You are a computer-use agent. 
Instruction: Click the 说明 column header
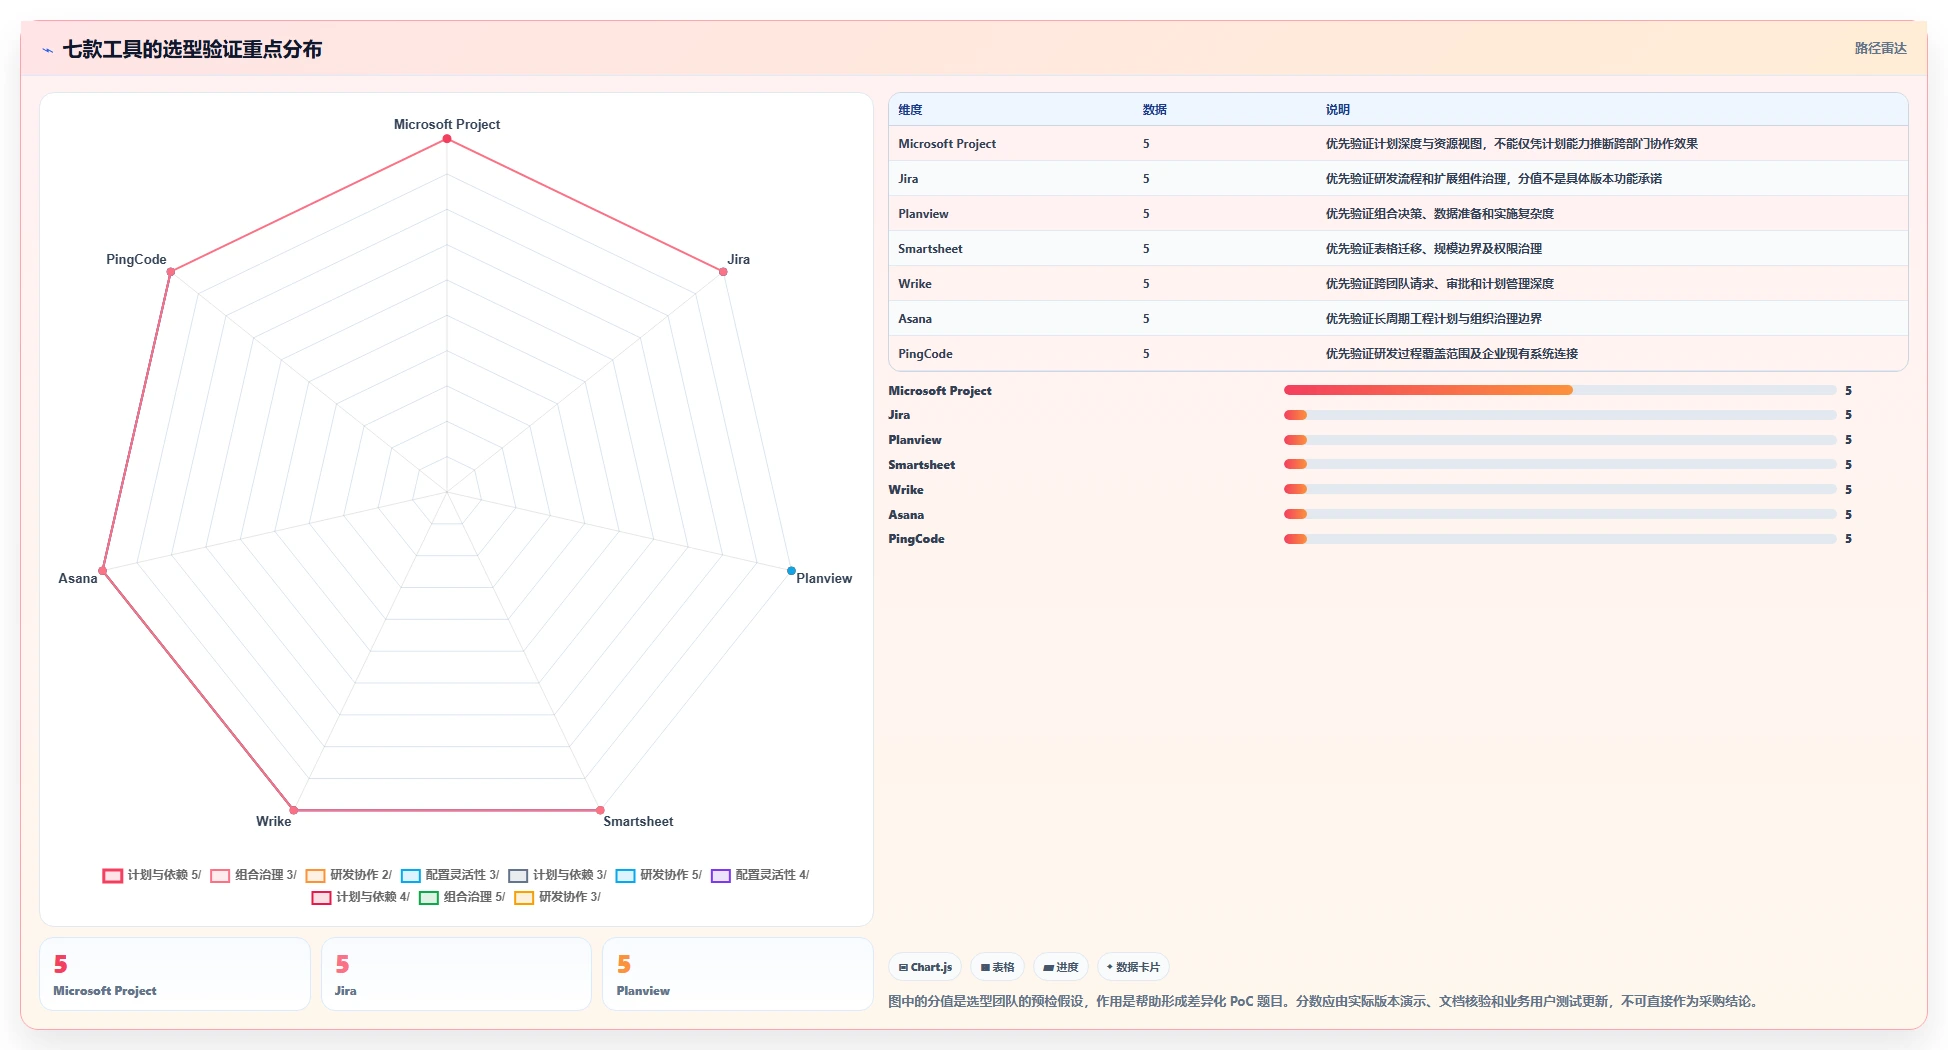(x=1338, y=110)
